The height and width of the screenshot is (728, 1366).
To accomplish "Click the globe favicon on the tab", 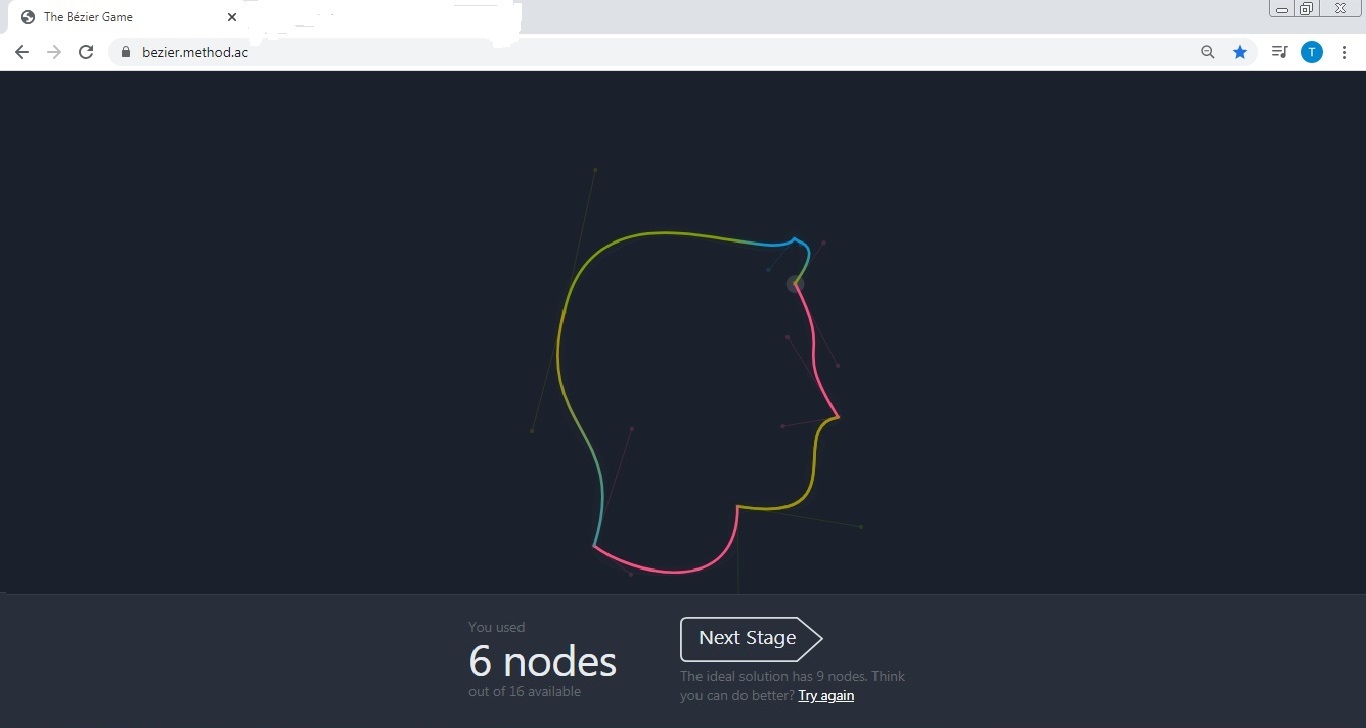I will (x=27, y=17).
